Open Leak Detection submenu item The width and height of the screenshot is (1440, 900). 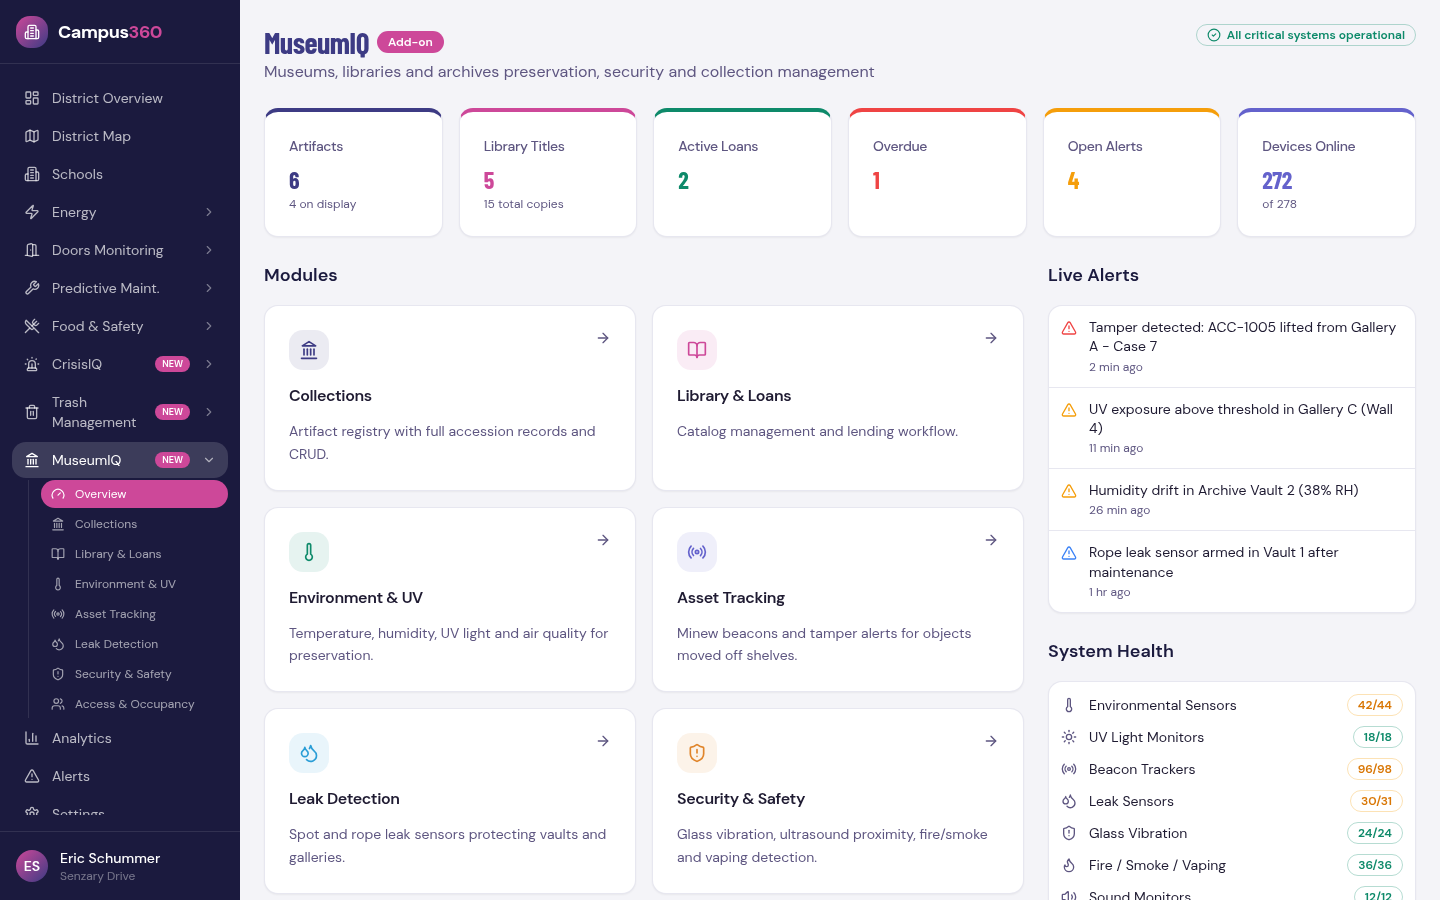134,644
